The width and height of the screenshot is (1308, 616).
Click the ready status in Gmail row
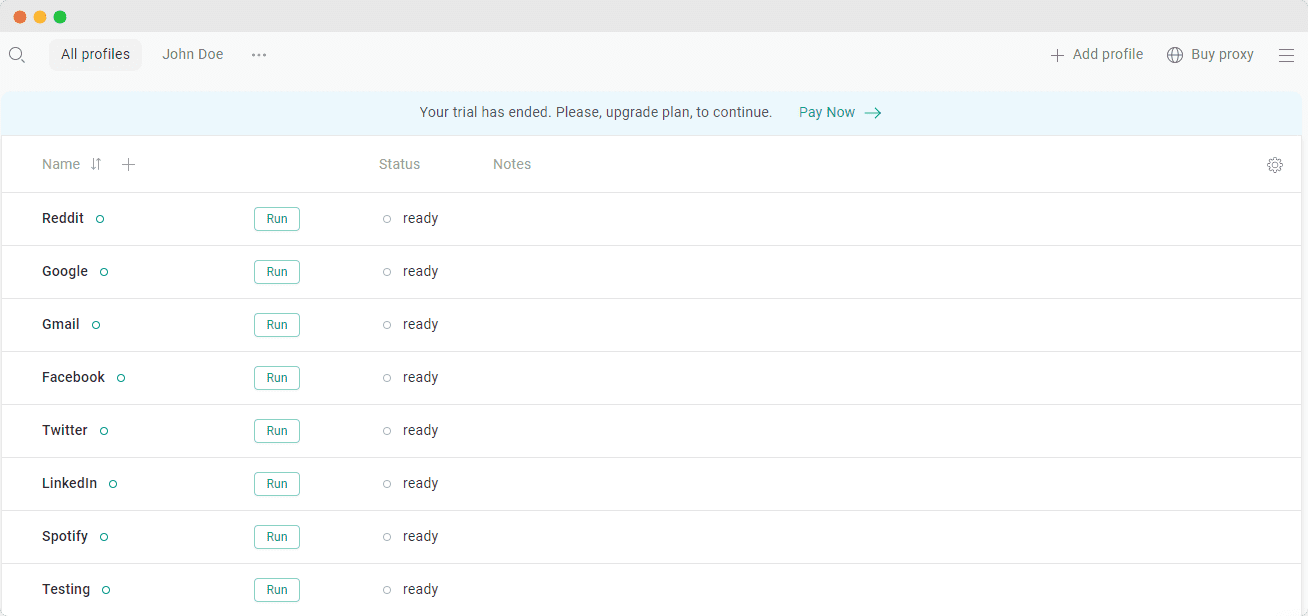[420, 324]
